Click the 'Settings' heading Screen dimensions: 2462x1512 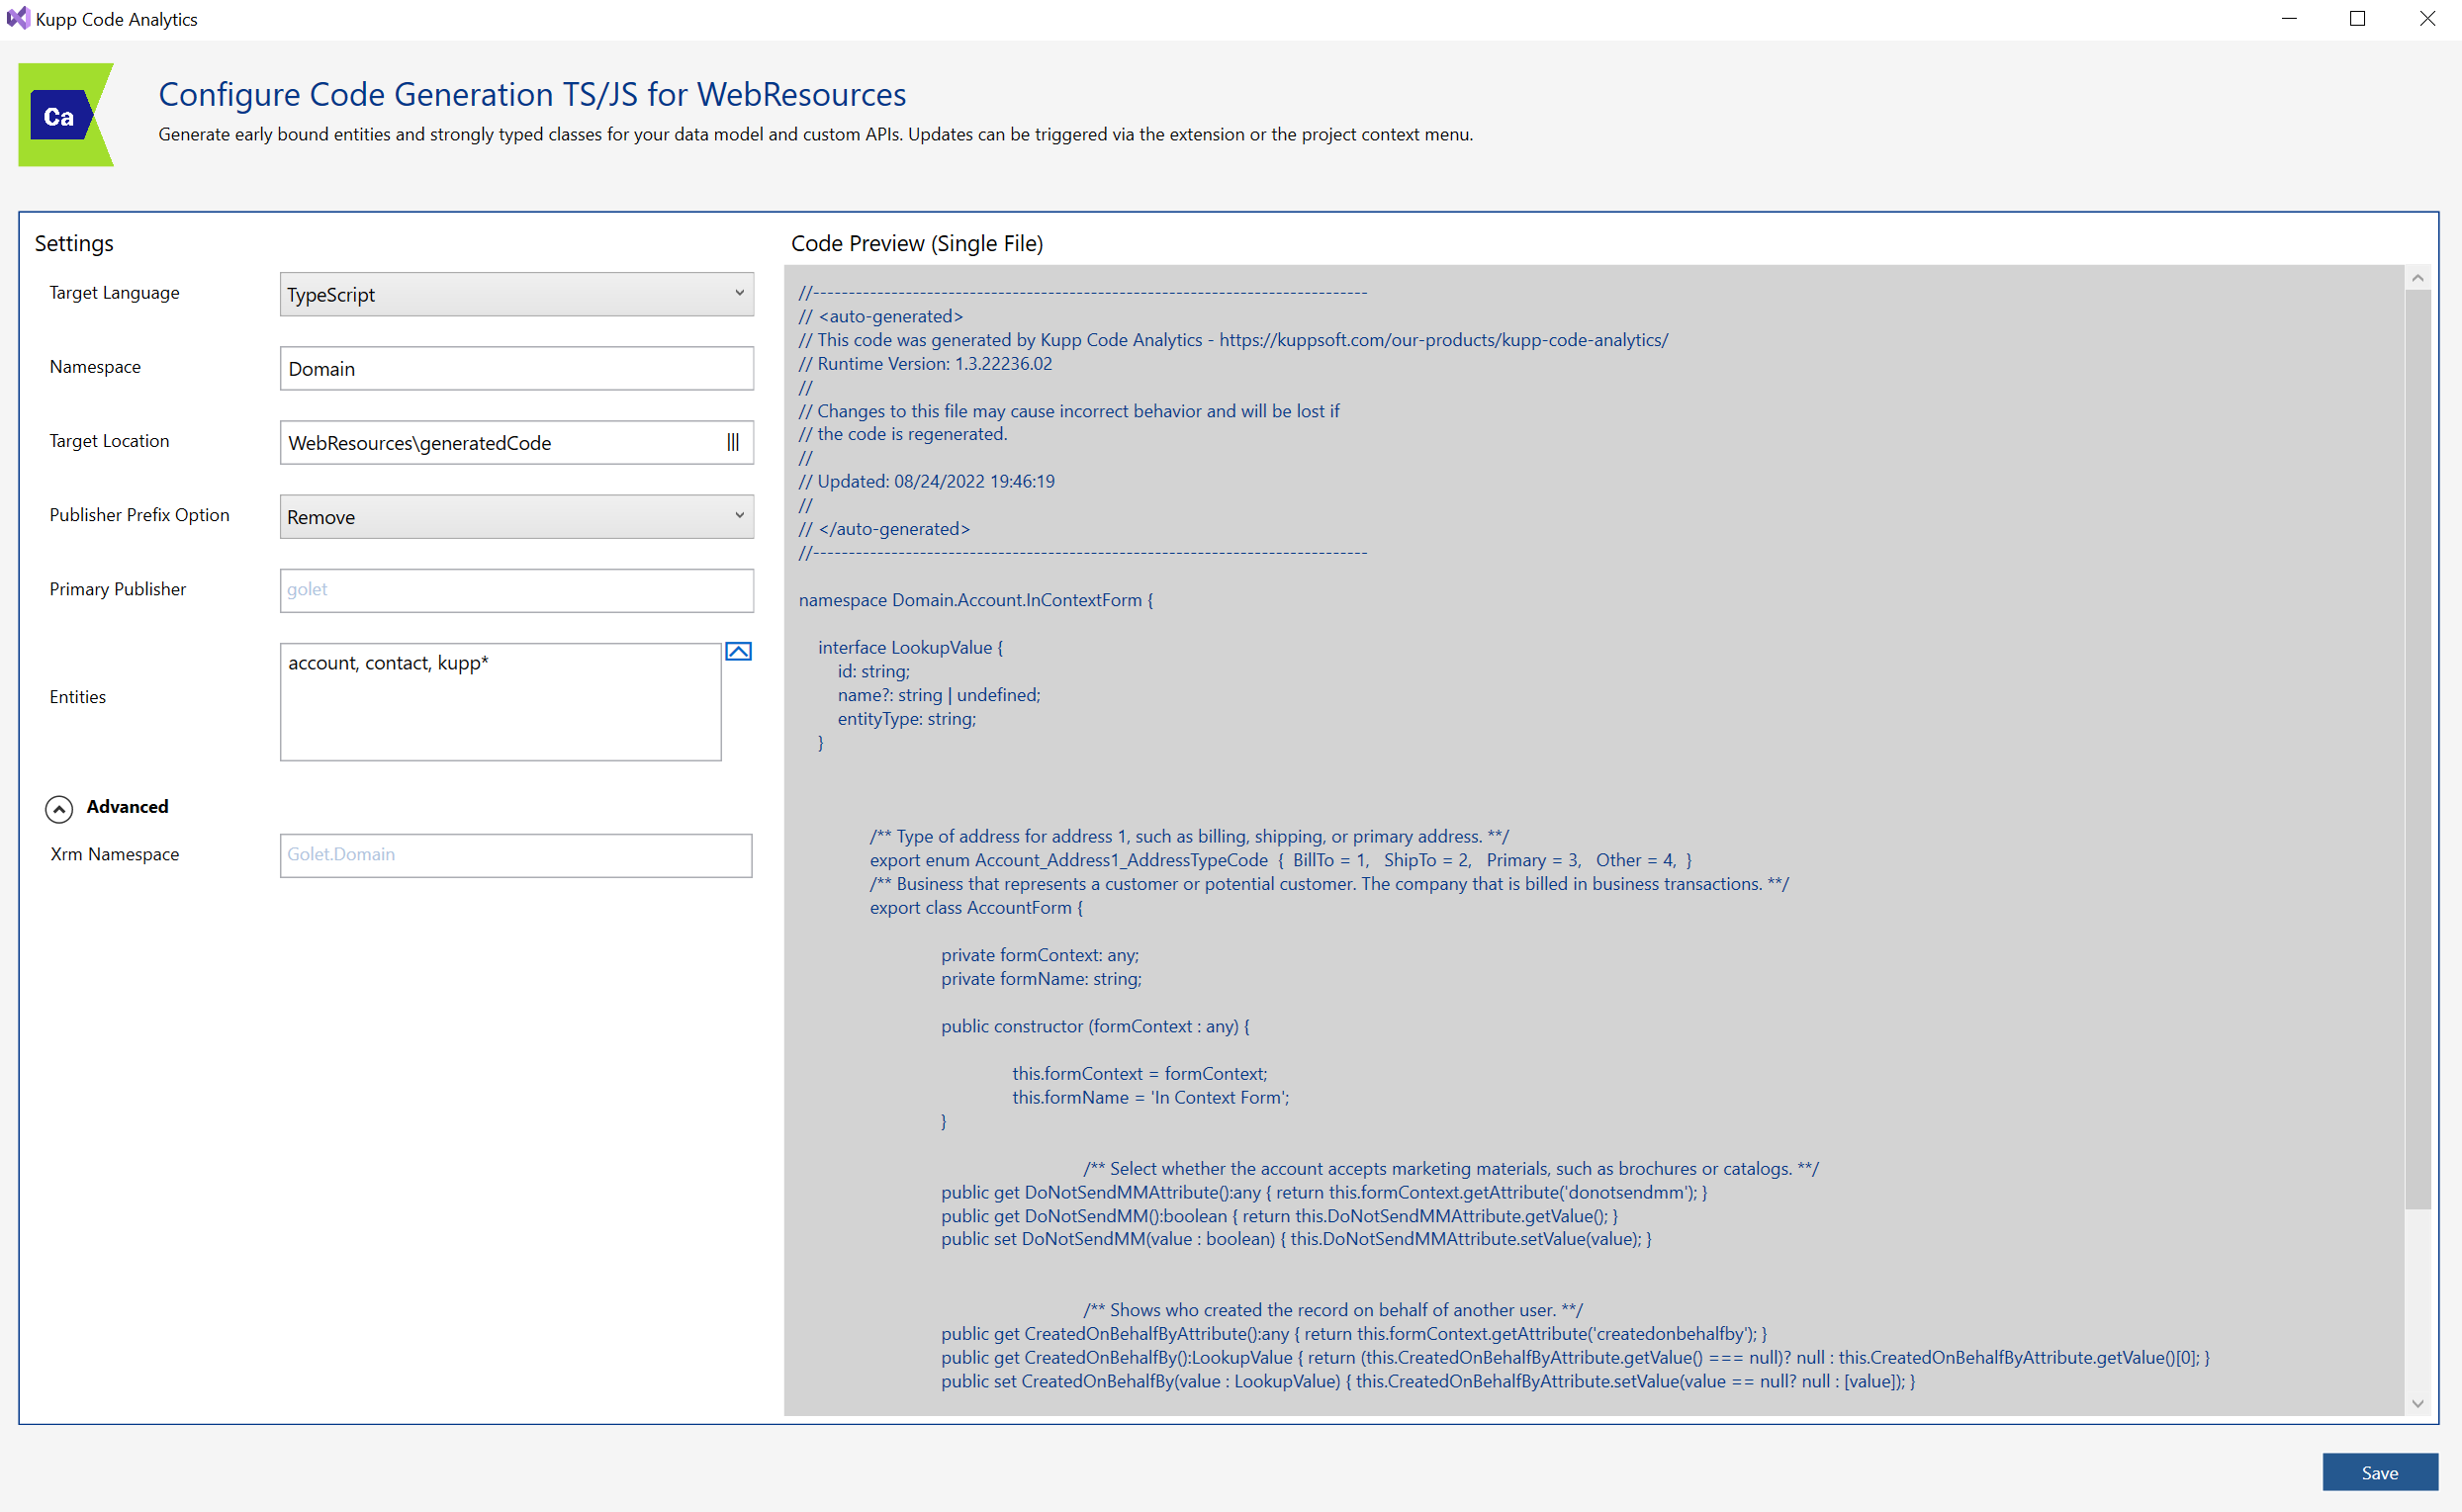[74, 243]
